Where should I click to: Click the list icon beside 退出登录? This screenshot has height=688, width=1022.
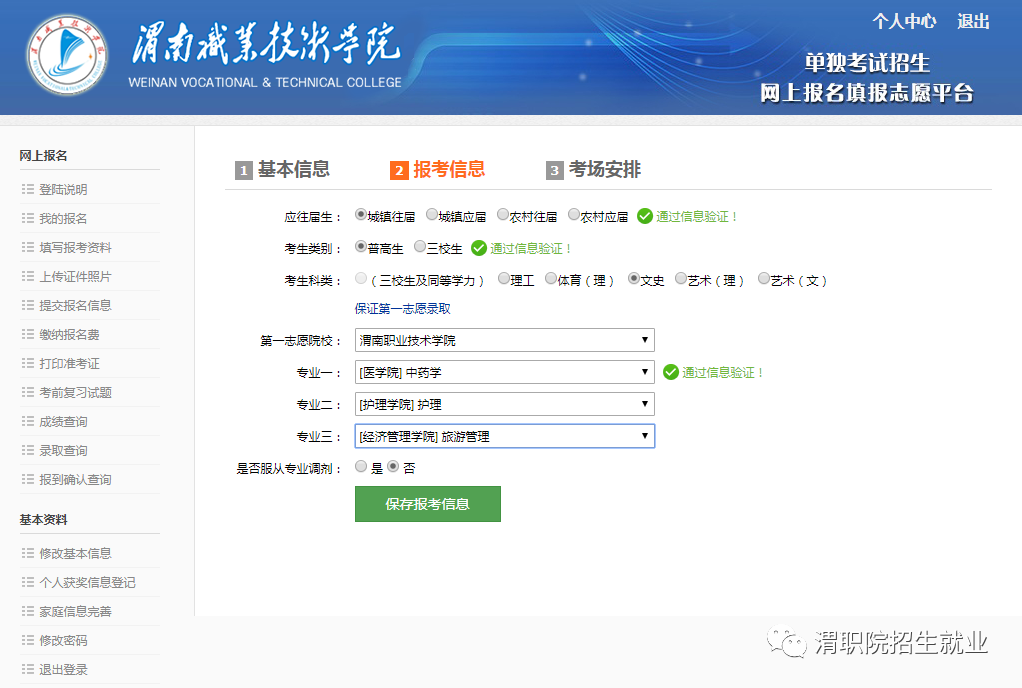pyautogui.click(x=27, y=669)
